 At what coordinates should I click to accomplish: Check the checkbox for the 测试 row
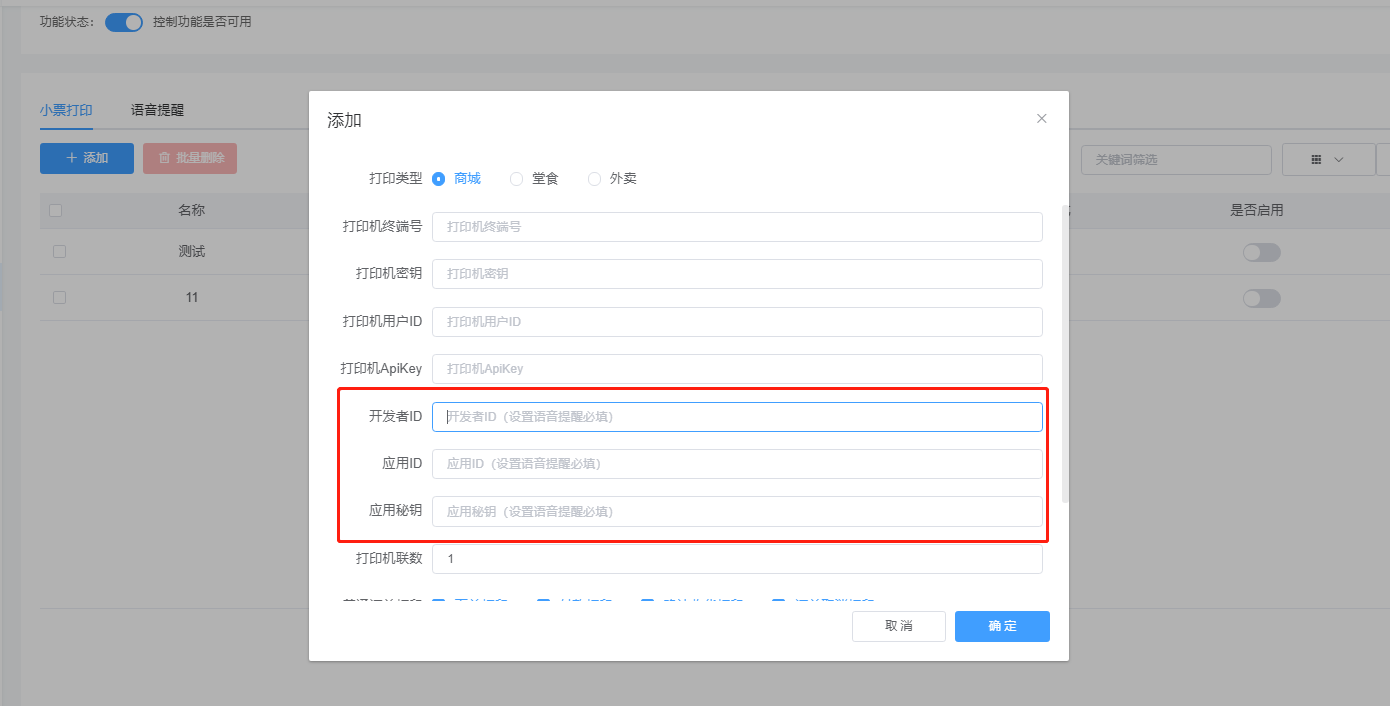click(x=58, y=251)
